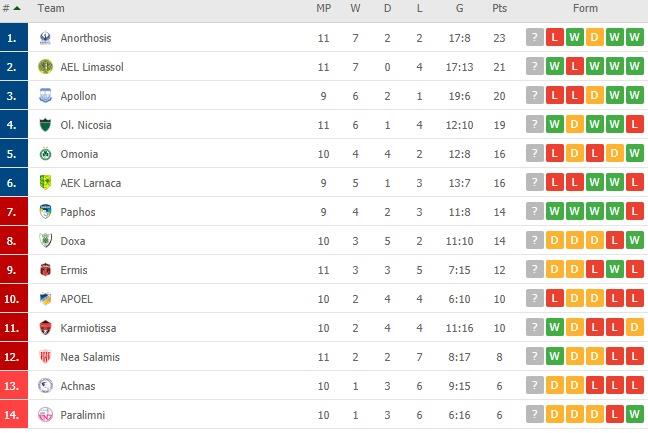Click Karmiotissa latest orange D form badge
The width and height of the screenshot is (648, 433).
635,327
